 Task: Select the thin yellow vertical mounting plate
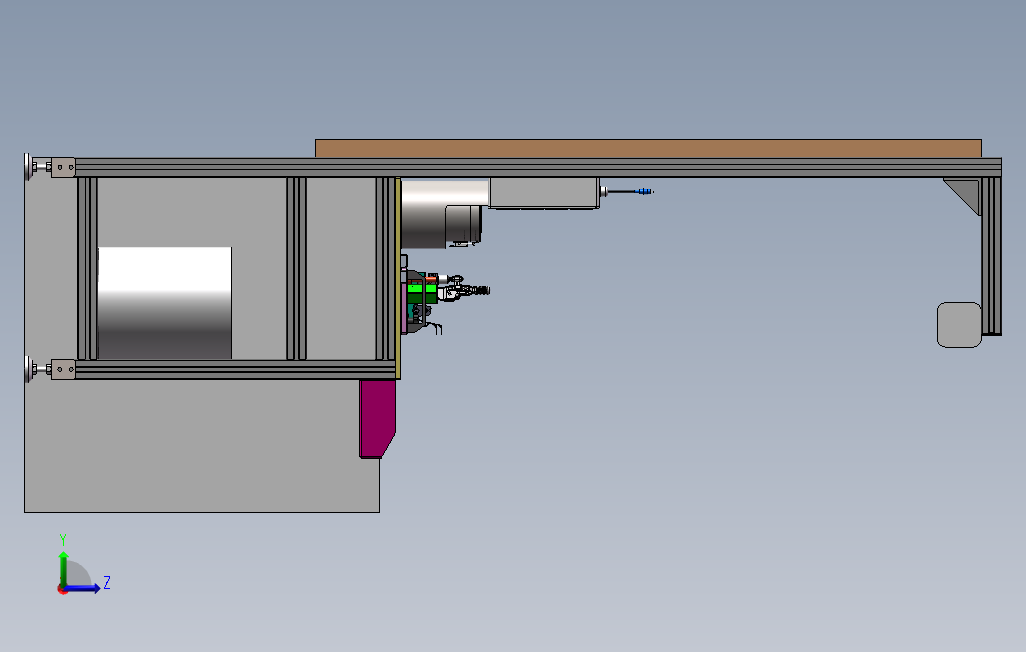398,278
